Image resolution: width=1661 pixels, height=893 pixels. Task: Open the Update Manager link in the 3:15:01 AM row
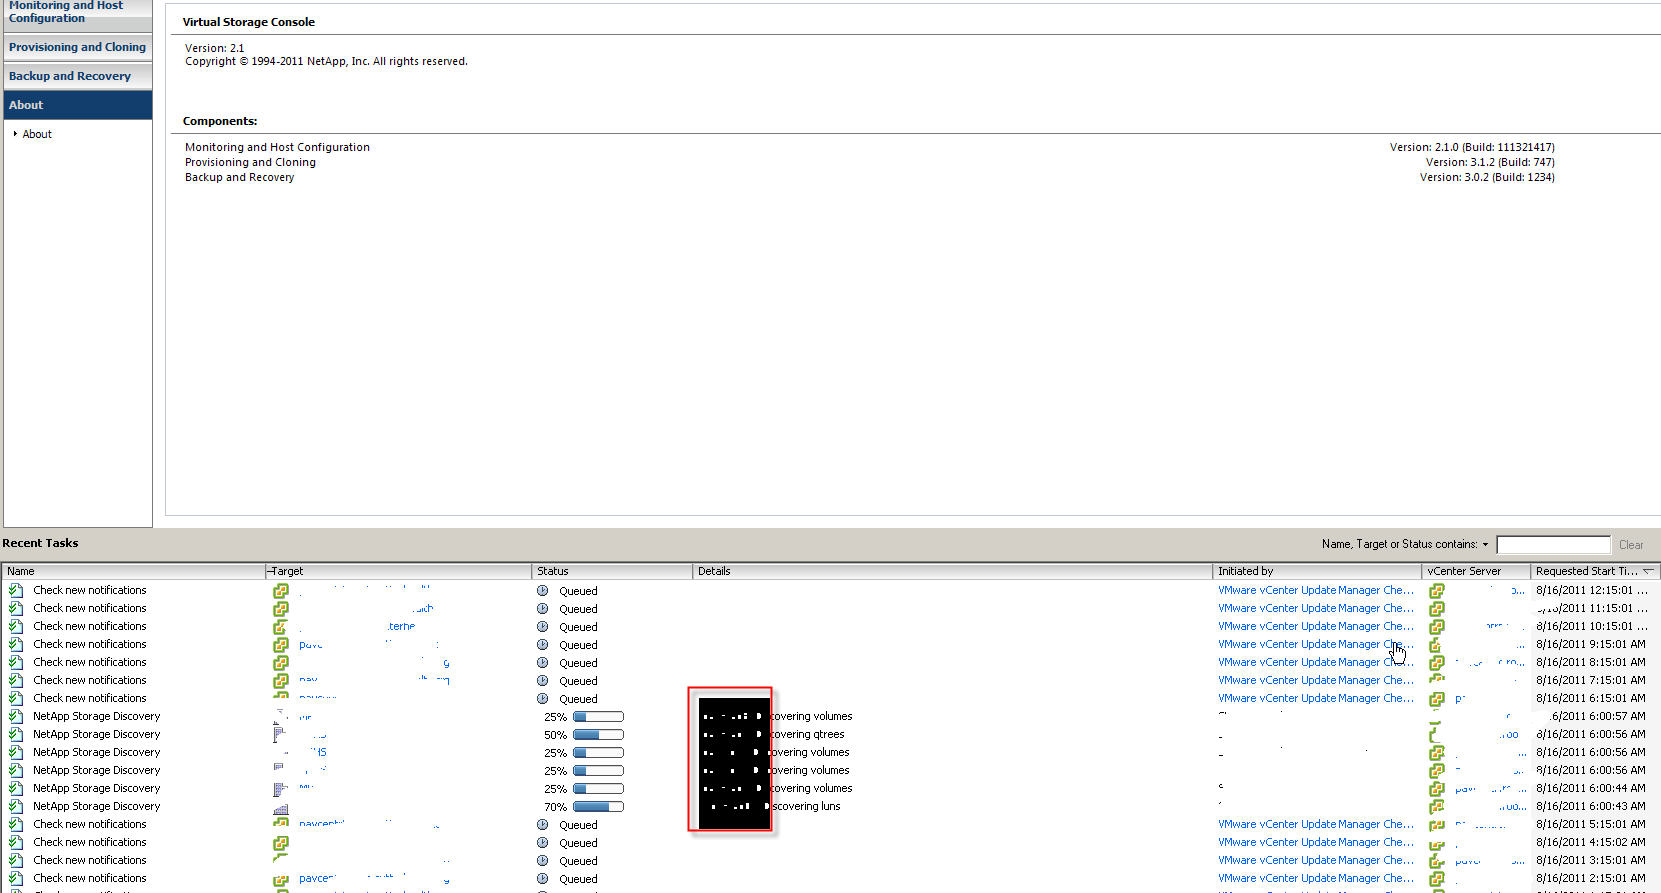point(1316,860)
